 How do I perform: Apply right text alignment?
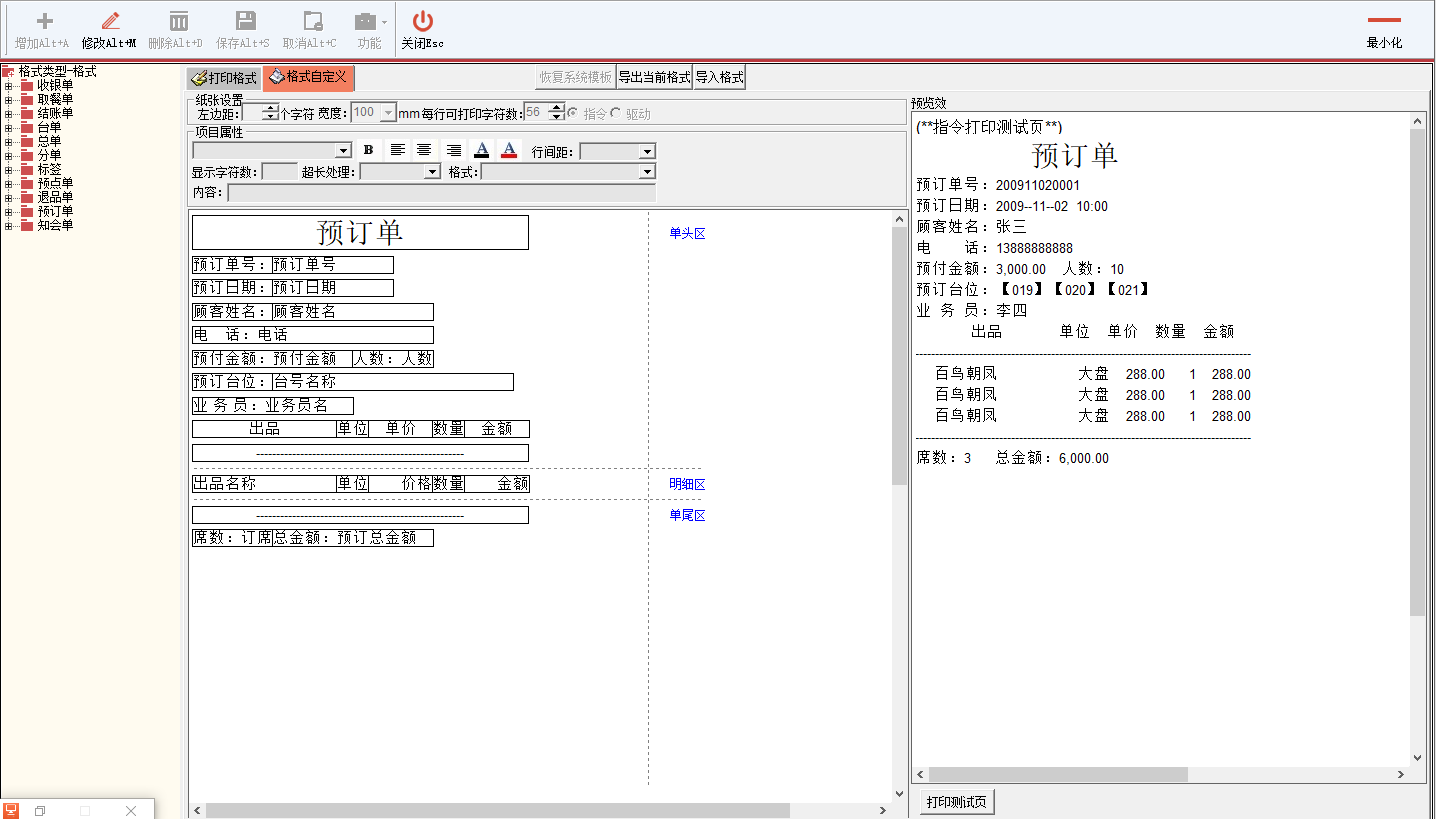(454, 150)
